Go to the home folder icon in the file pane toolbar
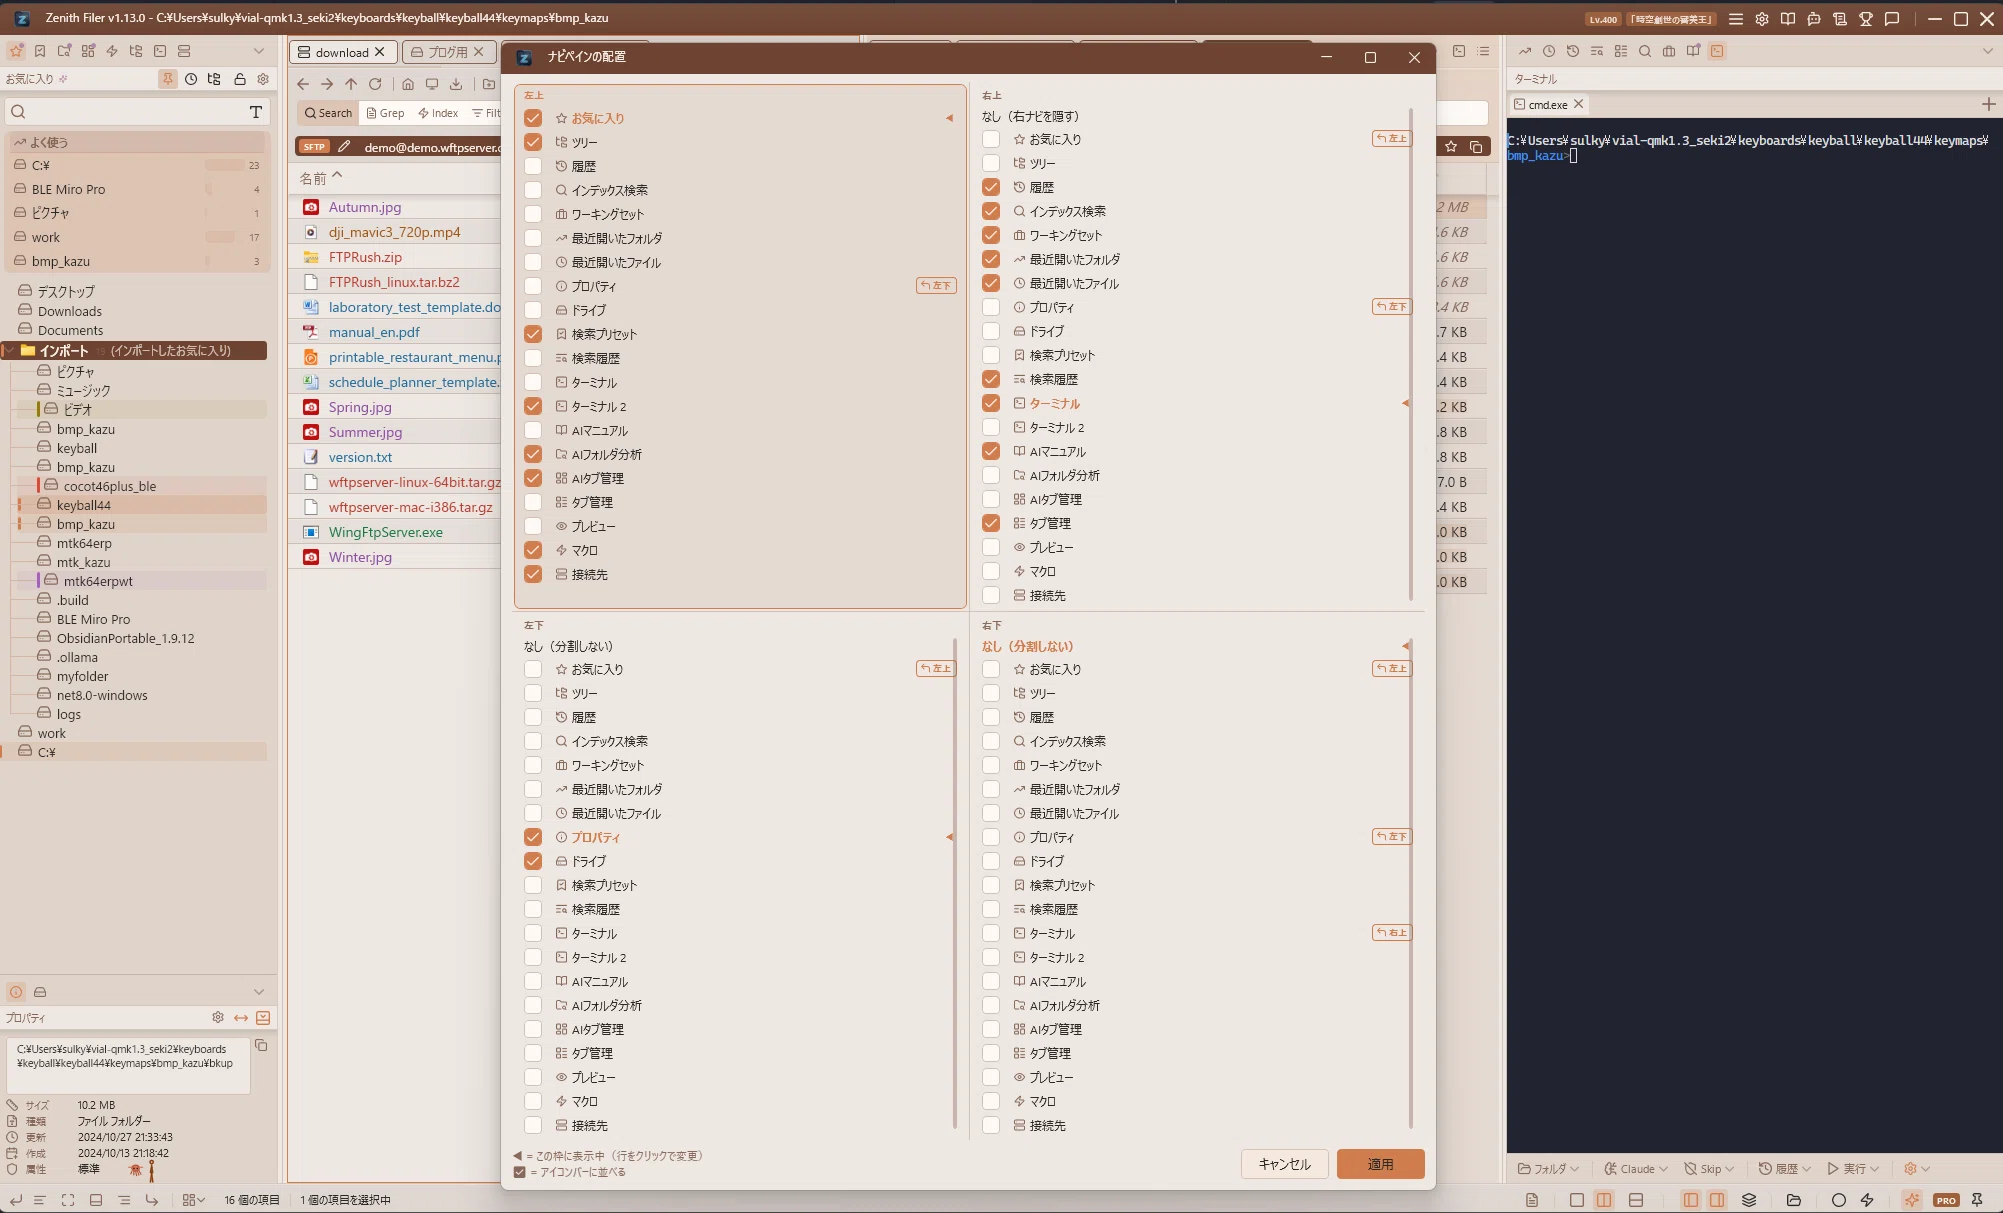 (408, 84)
